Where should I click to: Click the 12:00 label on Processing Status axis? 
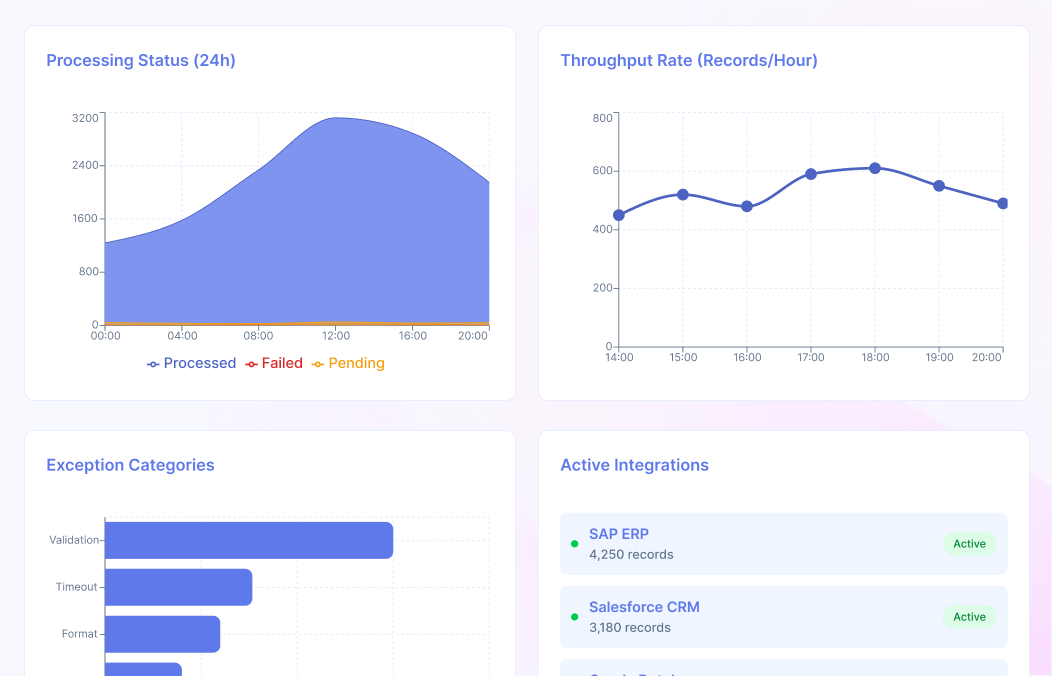tap(335, 336)
